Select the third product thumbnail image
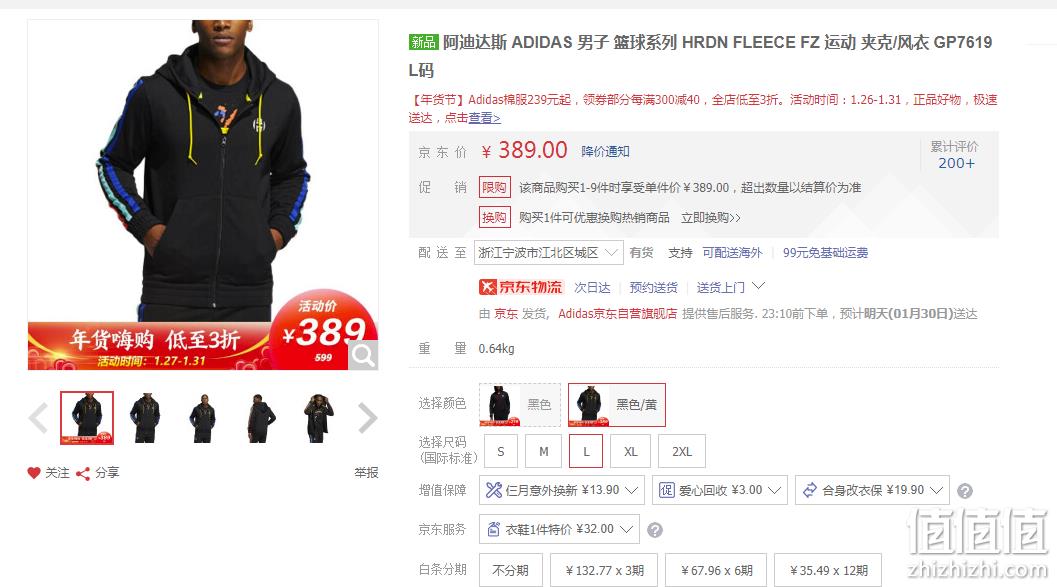The height and width of the screenshot is (587, 1057). 203,418
